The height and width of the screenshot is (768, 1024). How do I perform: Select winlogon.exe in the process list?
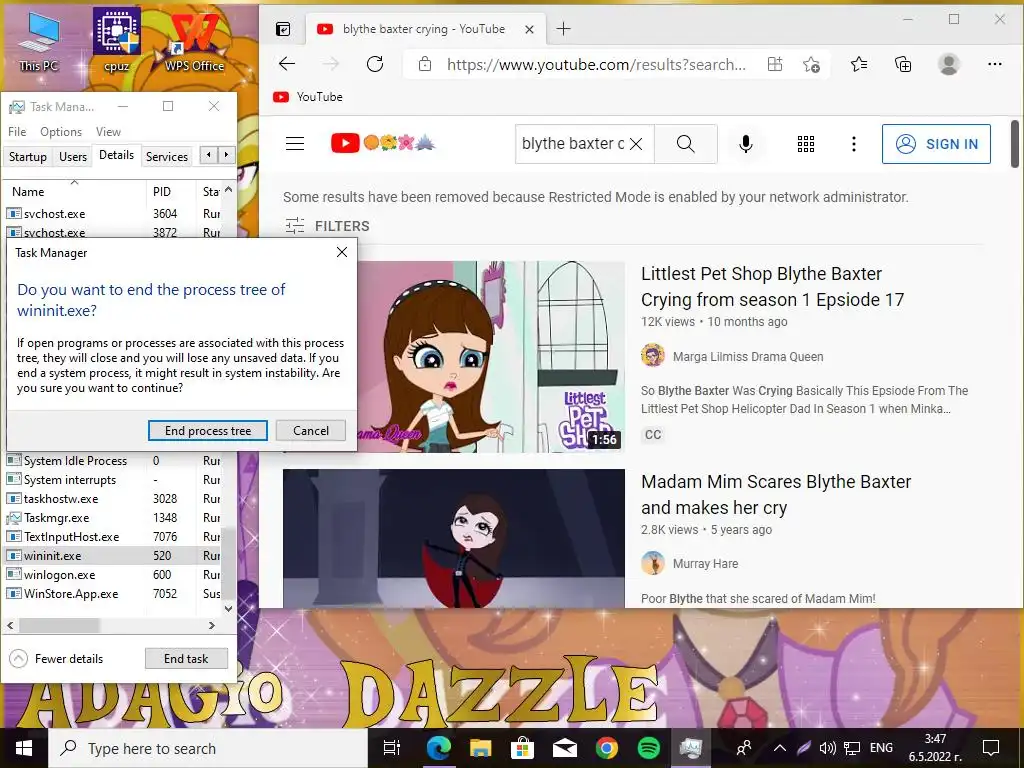pyautogui.click(x=113, y=575)
